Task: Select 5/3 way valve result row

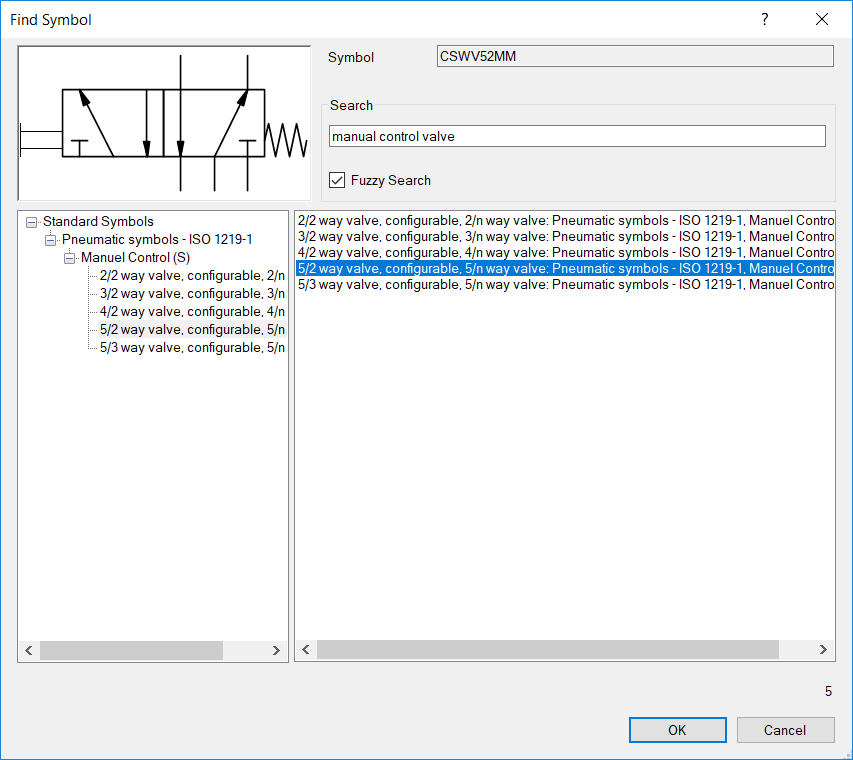Action: (x=565, y=285)
